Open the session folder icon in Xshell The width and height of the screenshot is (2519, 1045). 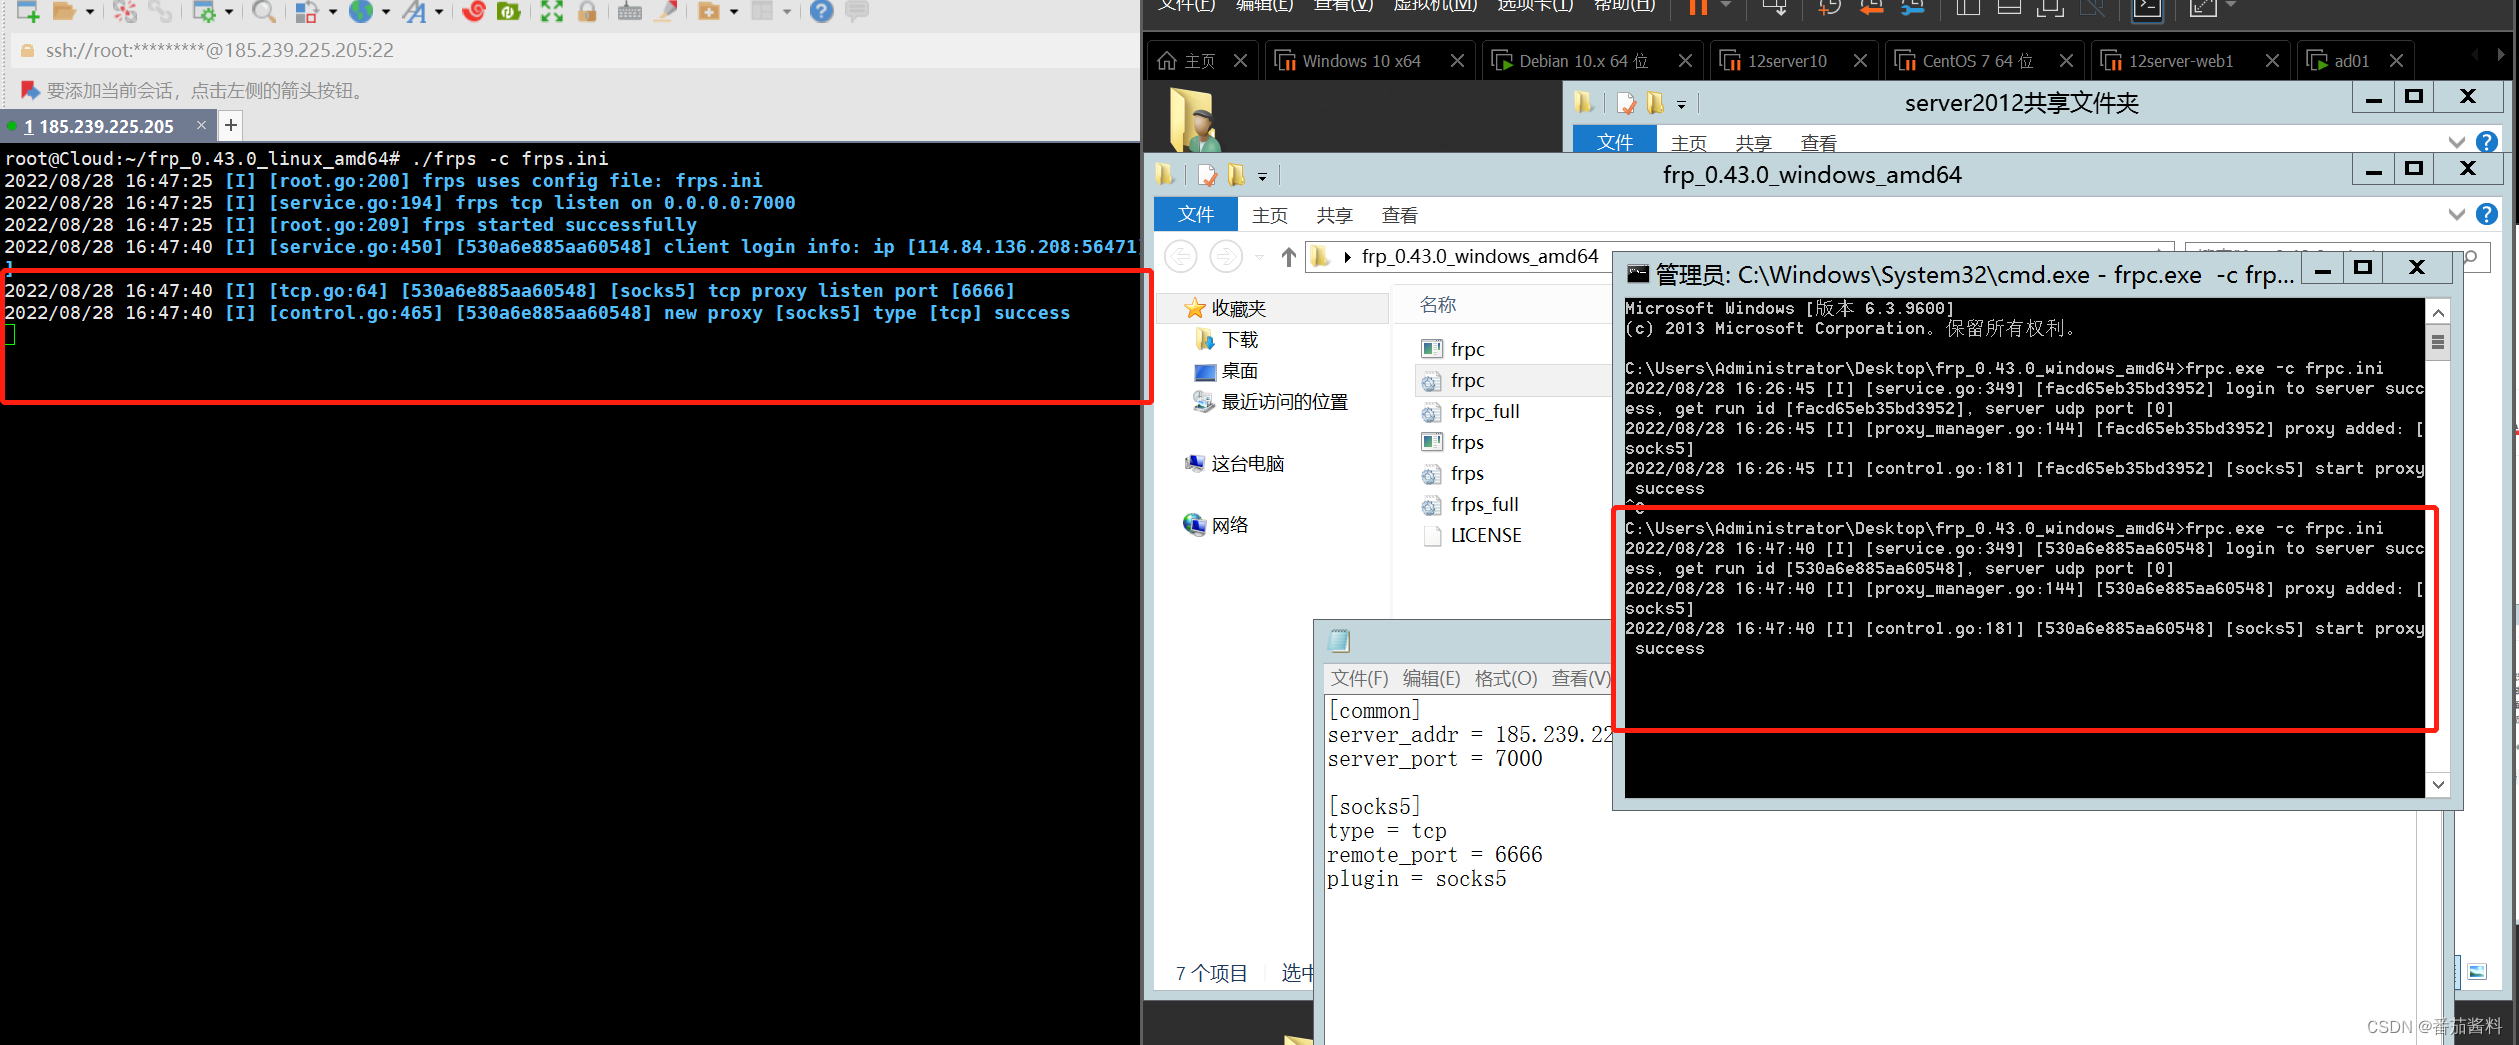pos(64,11)
